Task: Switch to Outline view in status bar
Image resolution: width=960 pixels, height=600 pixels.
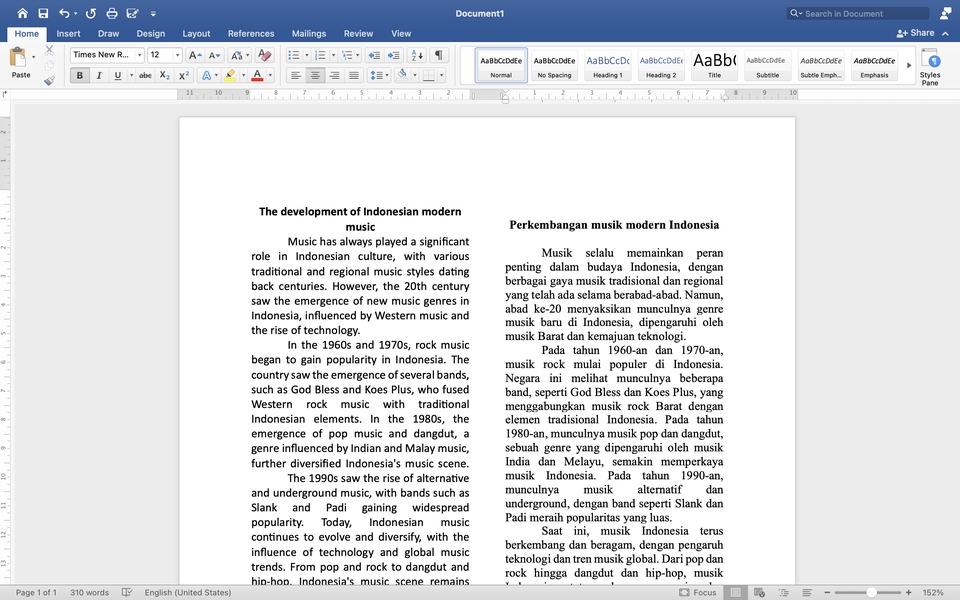Action: (x=784, y=592)
